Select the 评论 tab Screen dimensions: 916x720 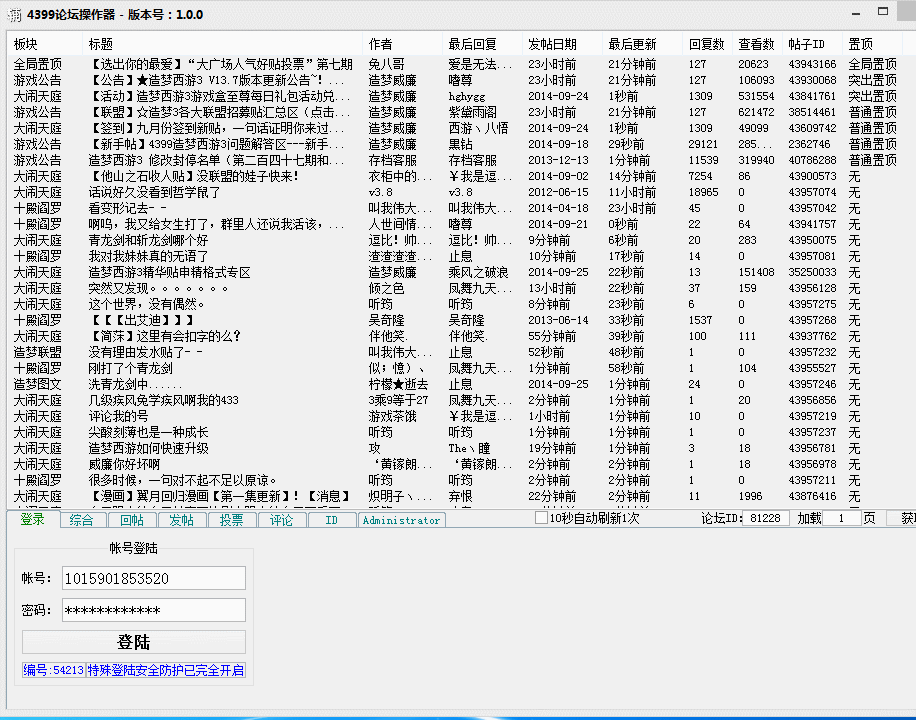281,520
